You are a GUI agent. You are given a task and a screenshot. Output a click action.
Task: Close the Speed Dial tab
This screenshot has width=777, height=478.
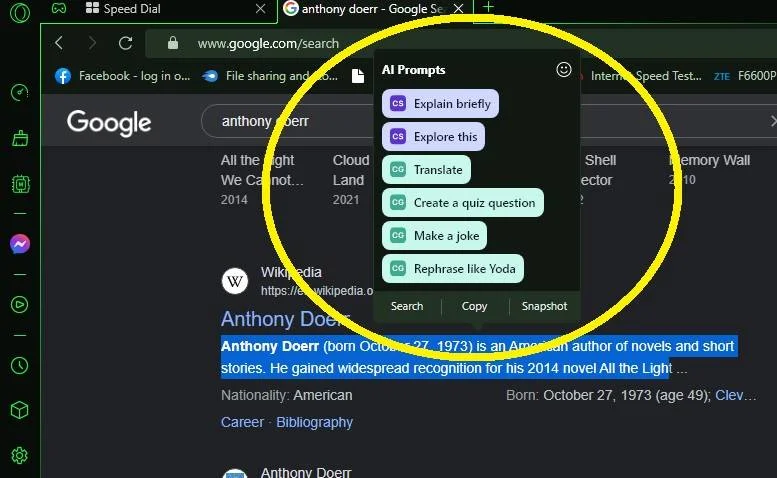[260, 8]
